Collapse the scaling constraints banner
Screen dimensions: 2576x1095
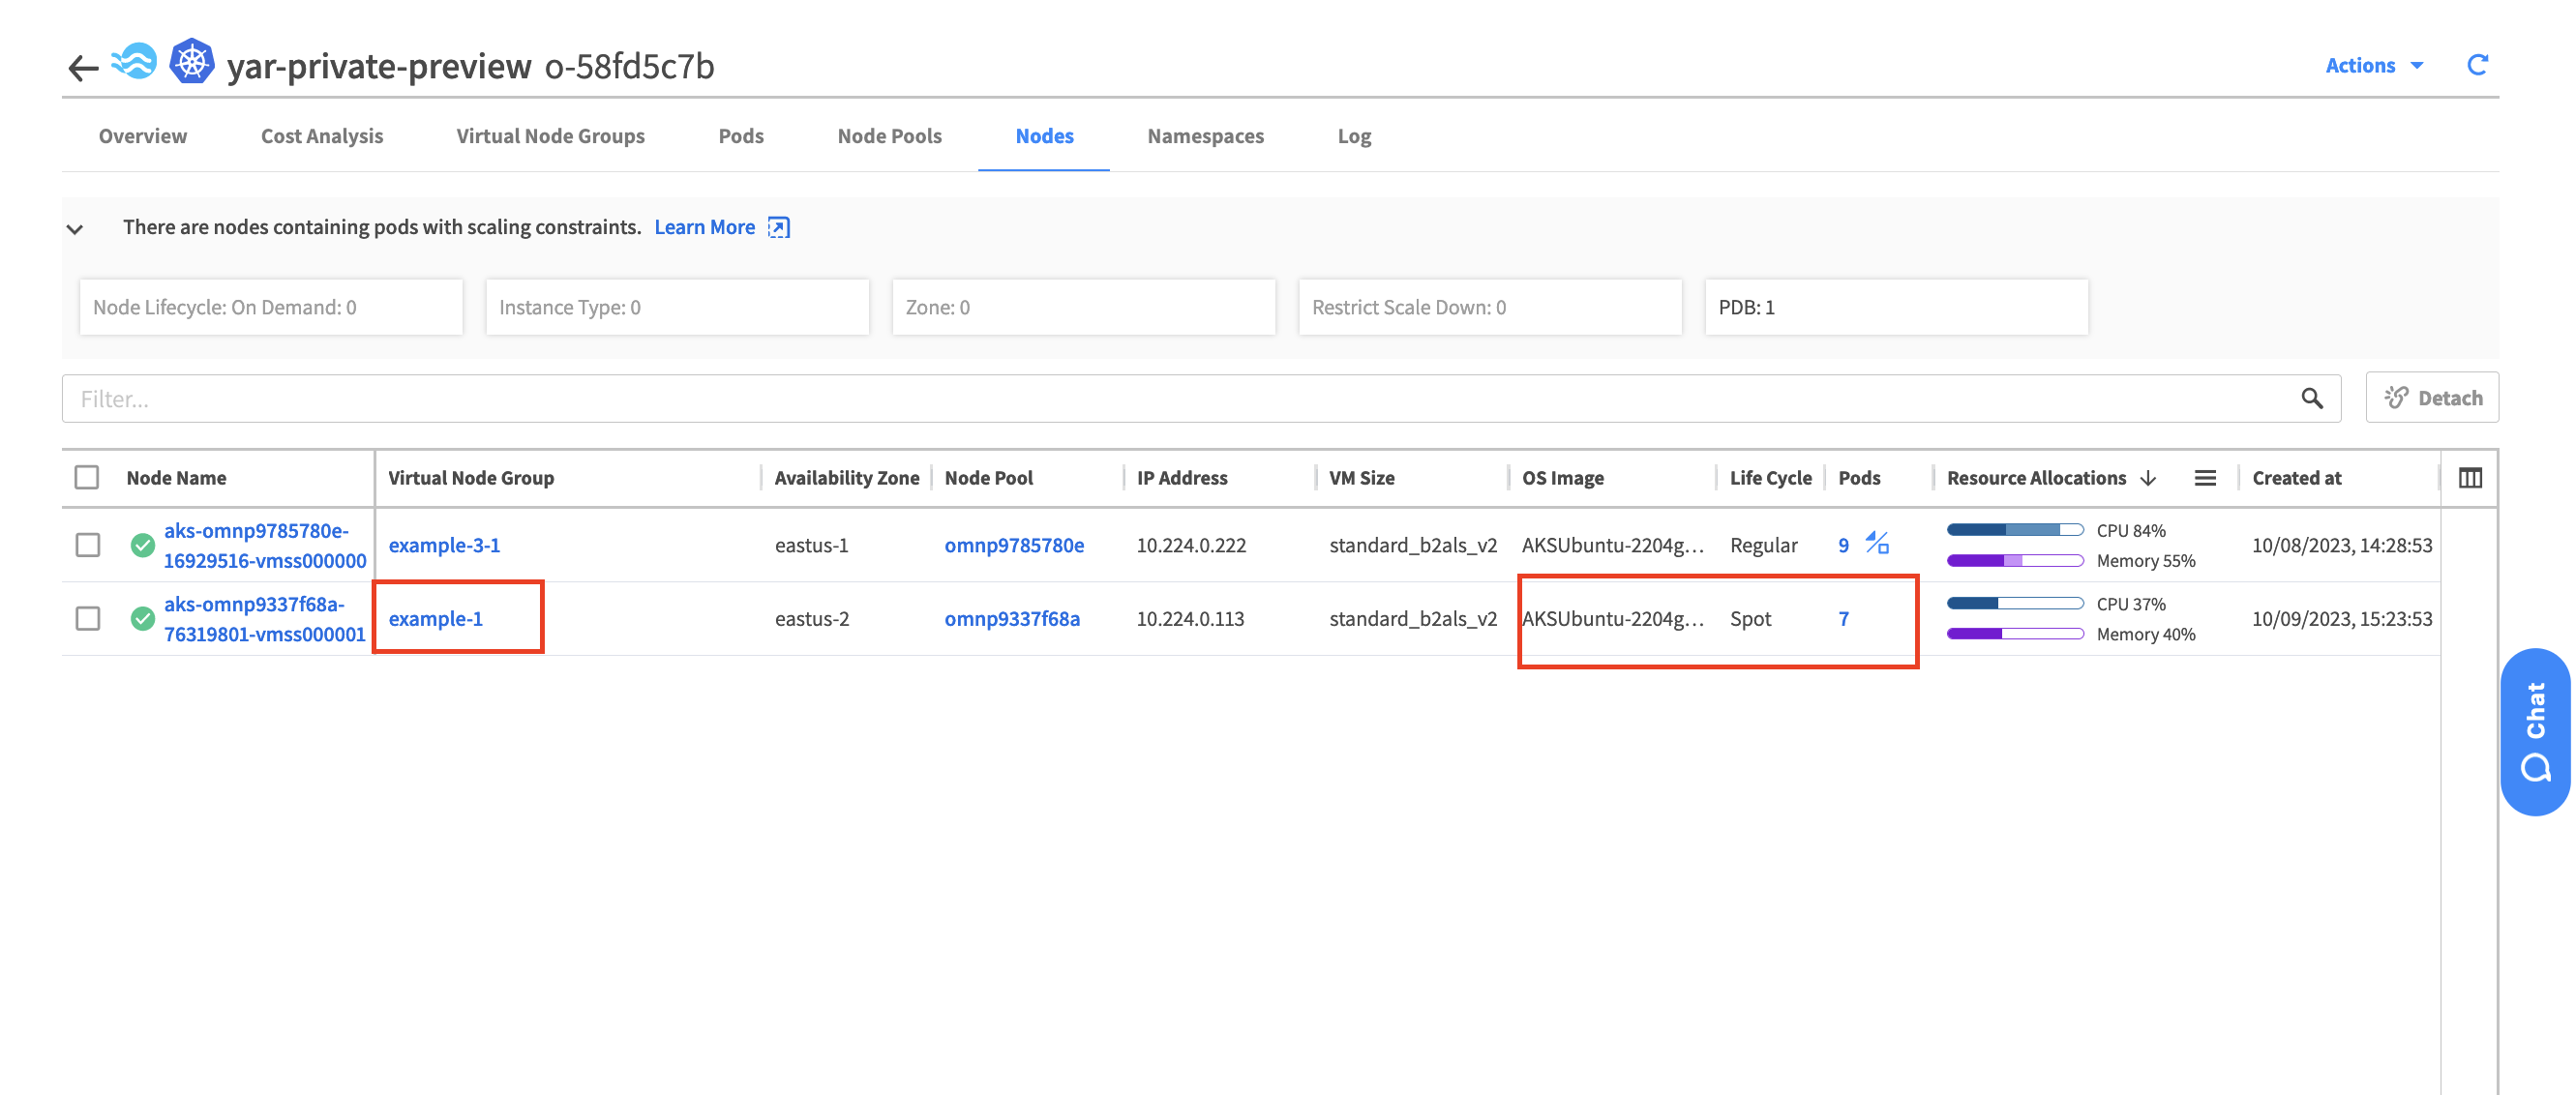pos(75,229)
